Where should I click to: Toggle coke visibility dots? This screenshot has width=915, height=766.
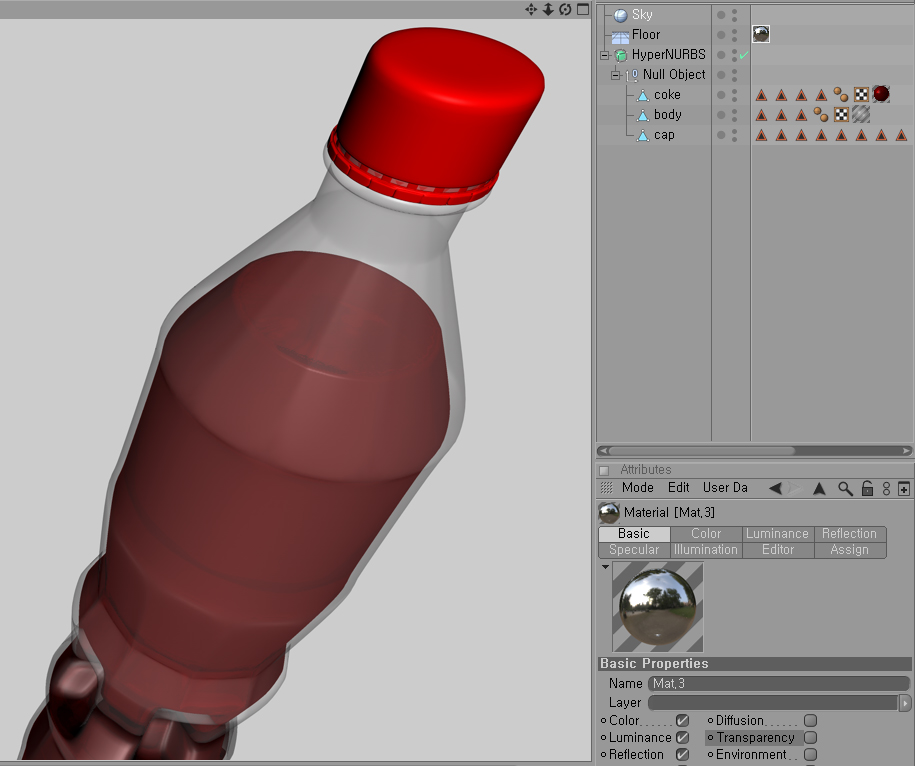735,95
